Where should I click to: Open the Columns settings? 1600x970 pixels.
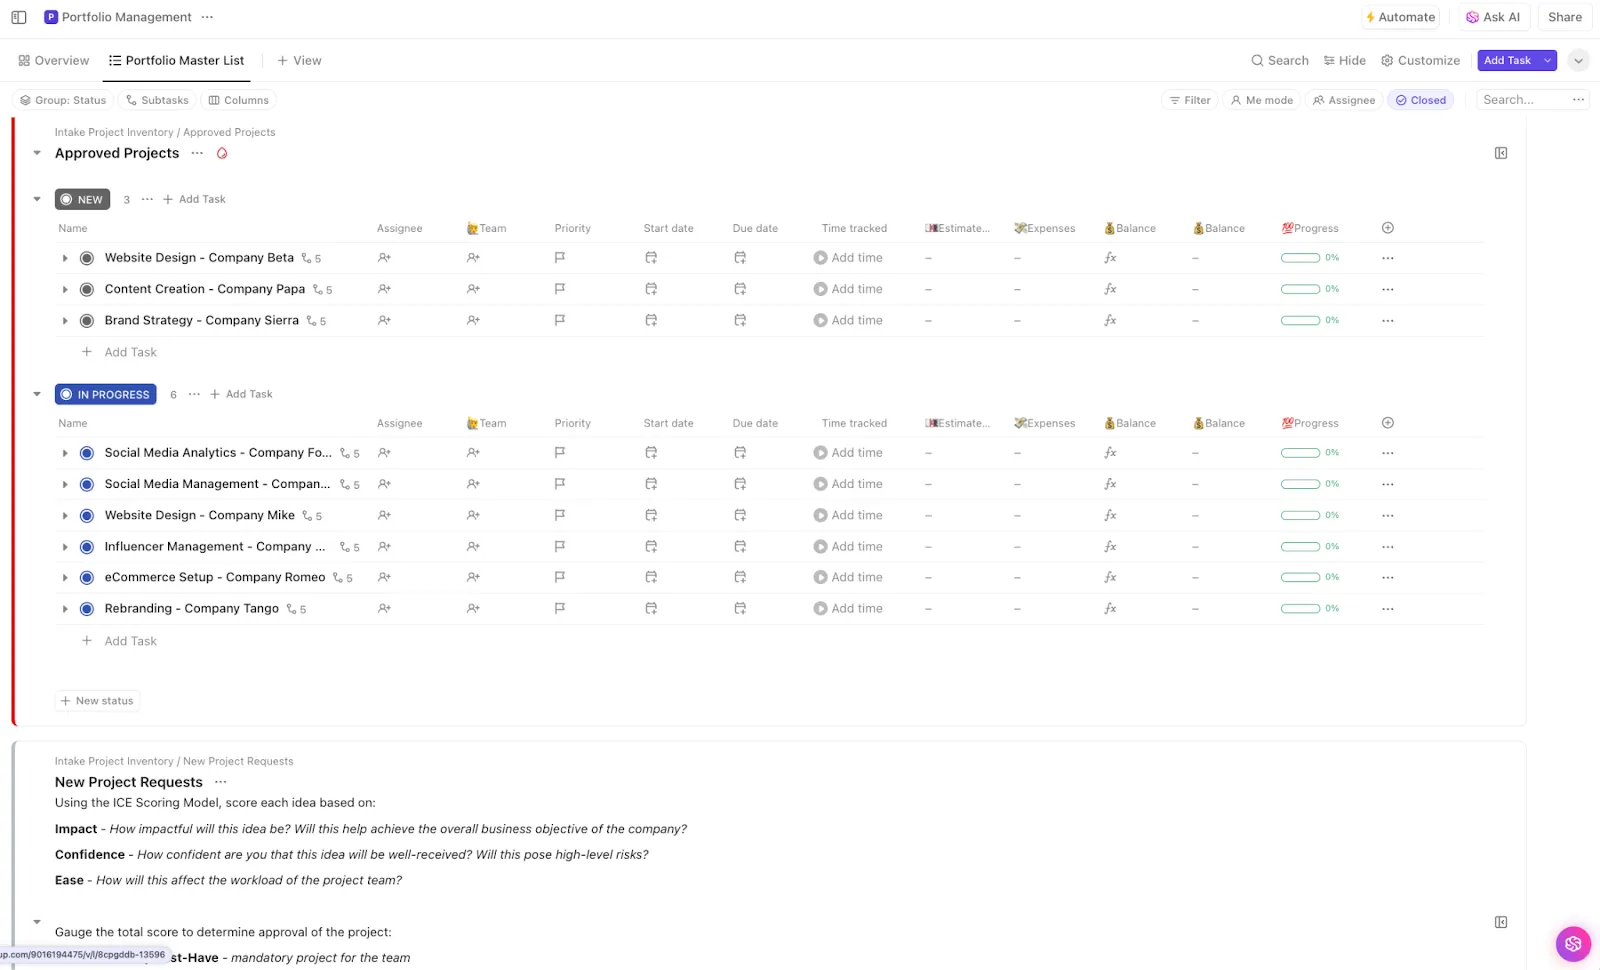238,100
